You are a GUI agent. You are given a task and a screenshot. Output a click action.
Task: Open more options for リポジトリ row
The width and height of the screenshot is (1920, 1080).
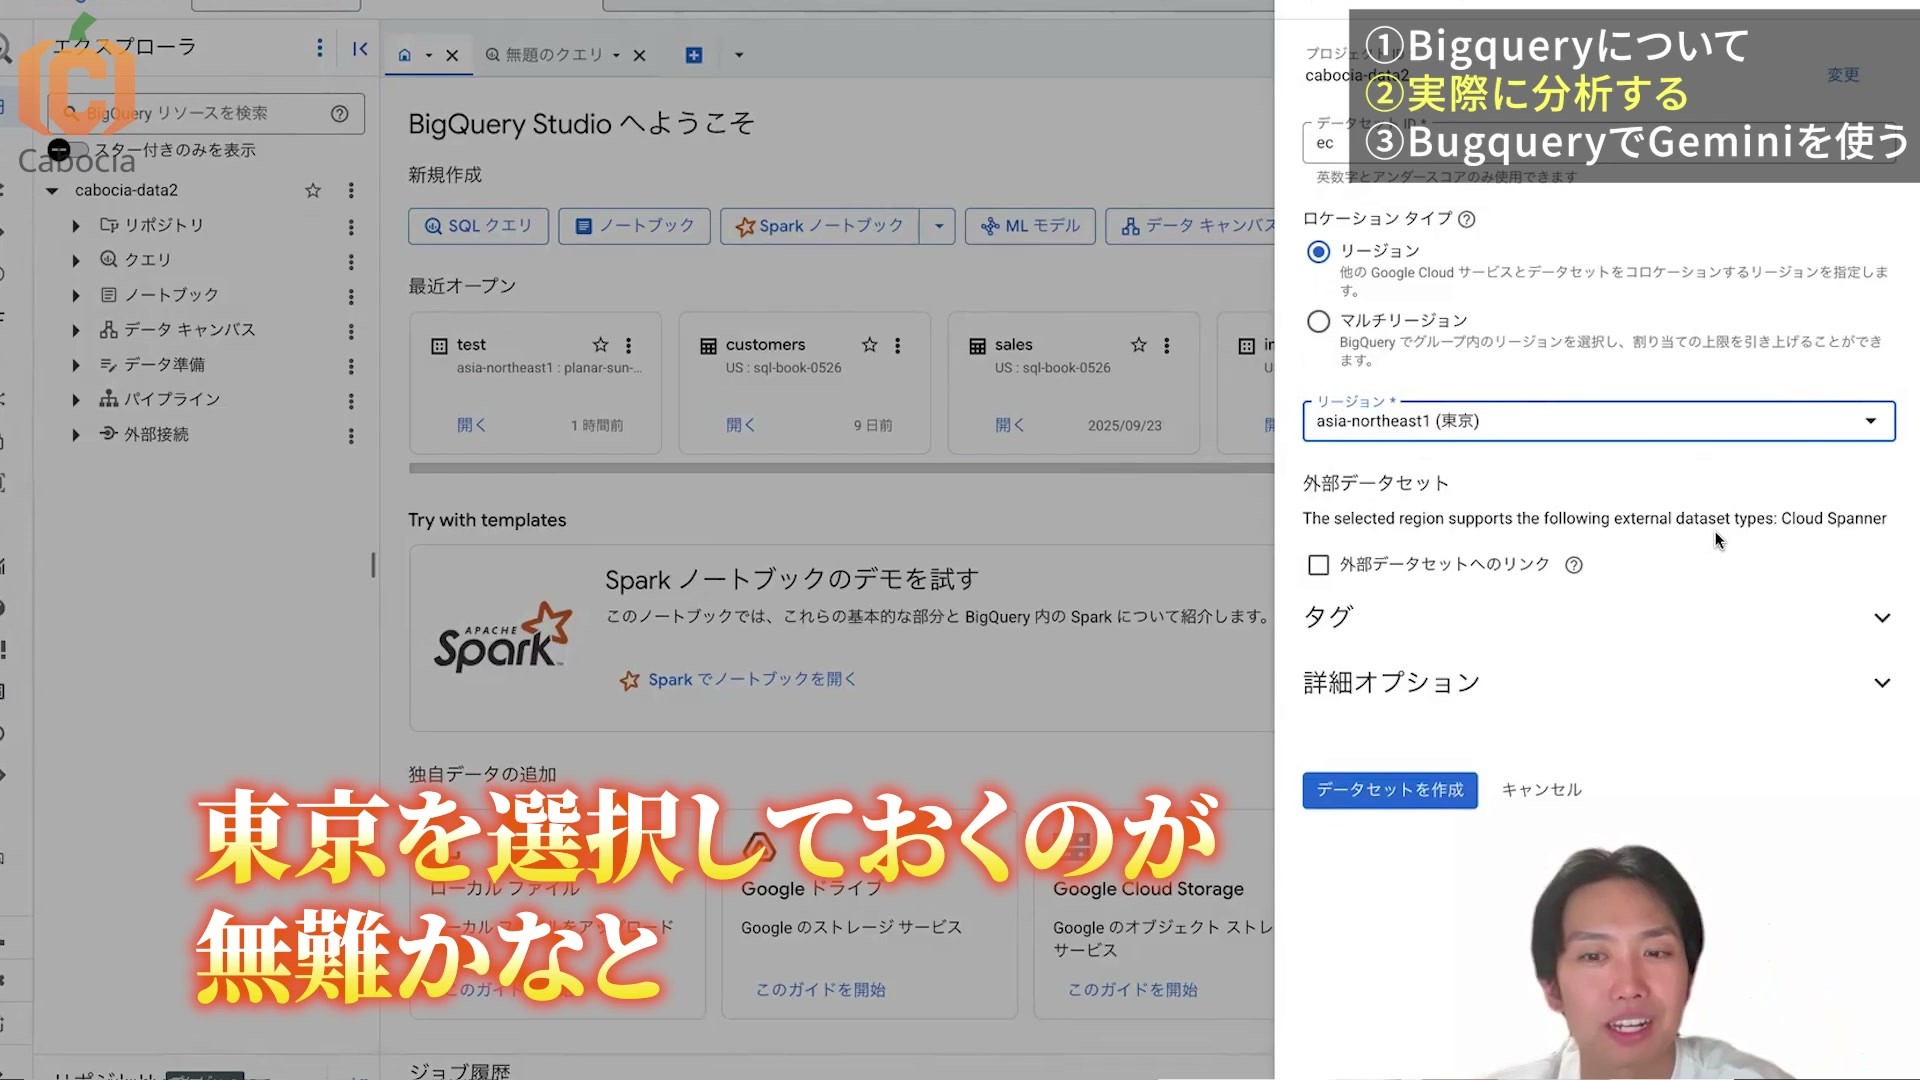click(x=351, y=227)
